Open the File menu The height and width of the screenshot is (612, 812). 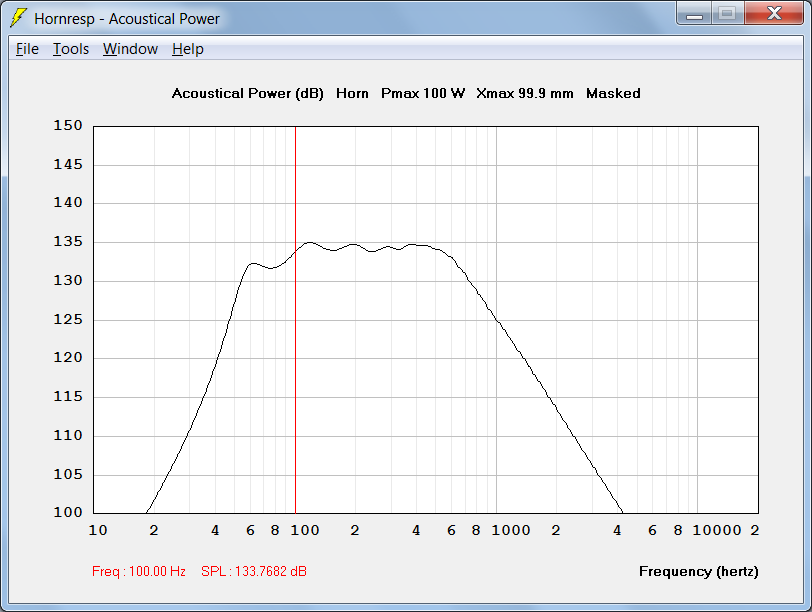[27, 49]
